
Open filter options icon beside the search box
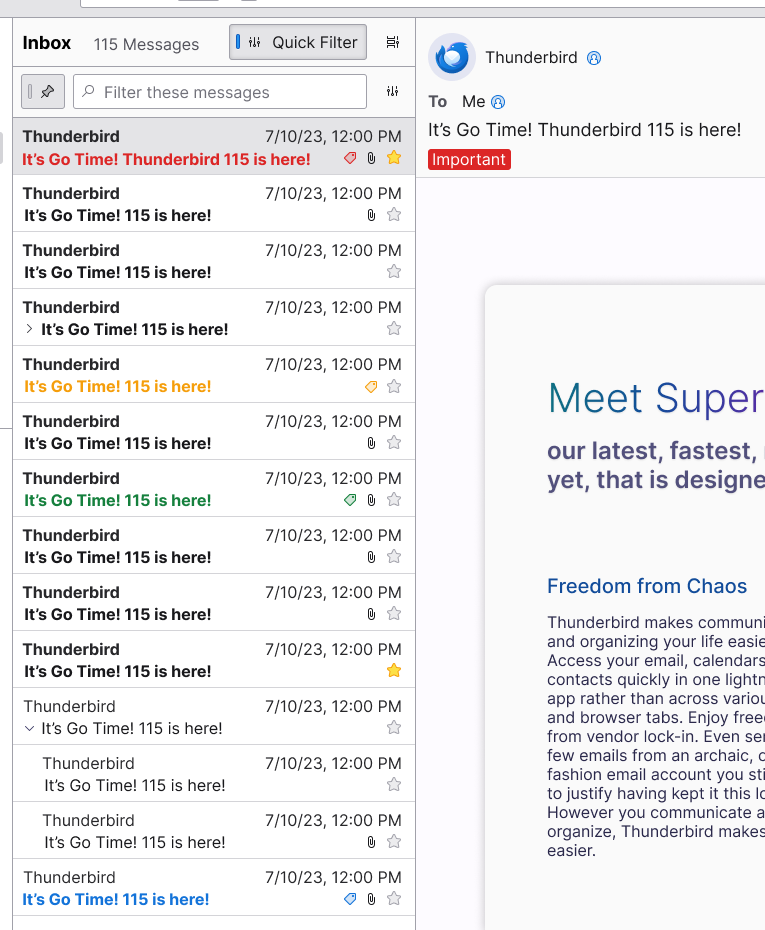click(393, 91)
